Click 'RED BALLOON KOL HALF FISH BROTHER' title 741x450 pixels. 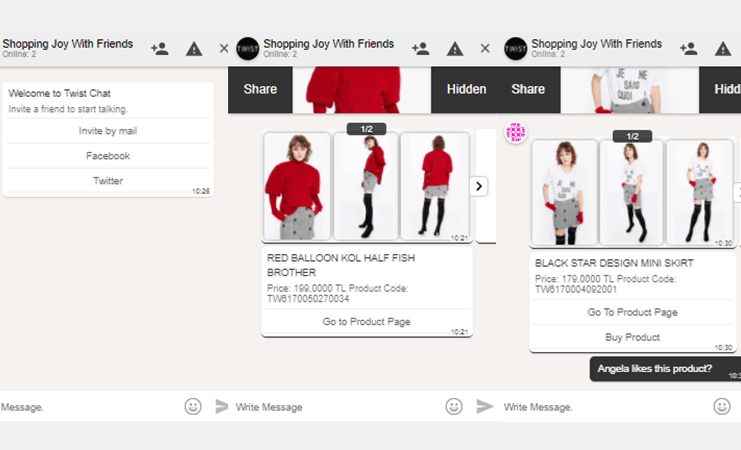(x=341, y=265)
